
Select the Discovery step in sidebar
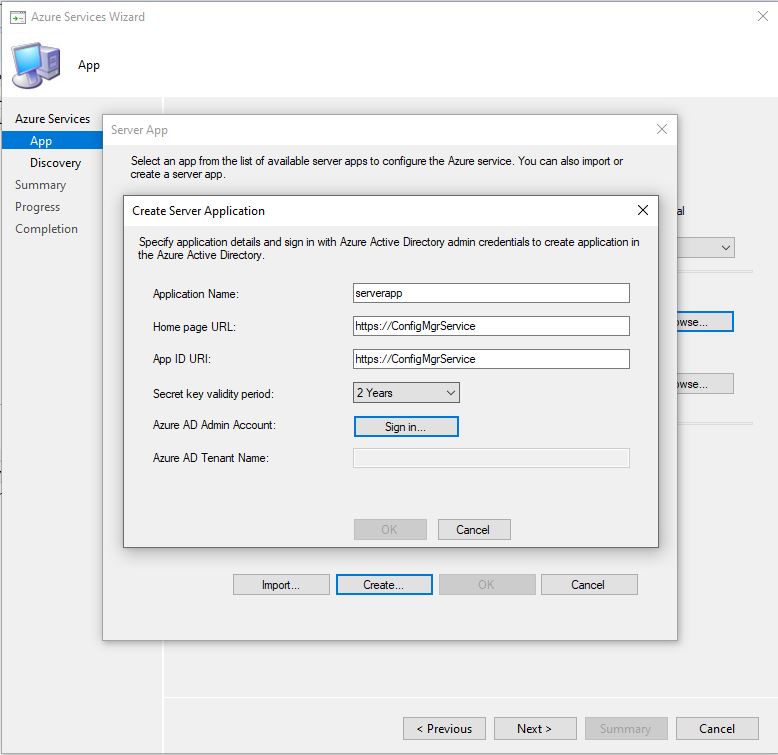tap(56, 163)
